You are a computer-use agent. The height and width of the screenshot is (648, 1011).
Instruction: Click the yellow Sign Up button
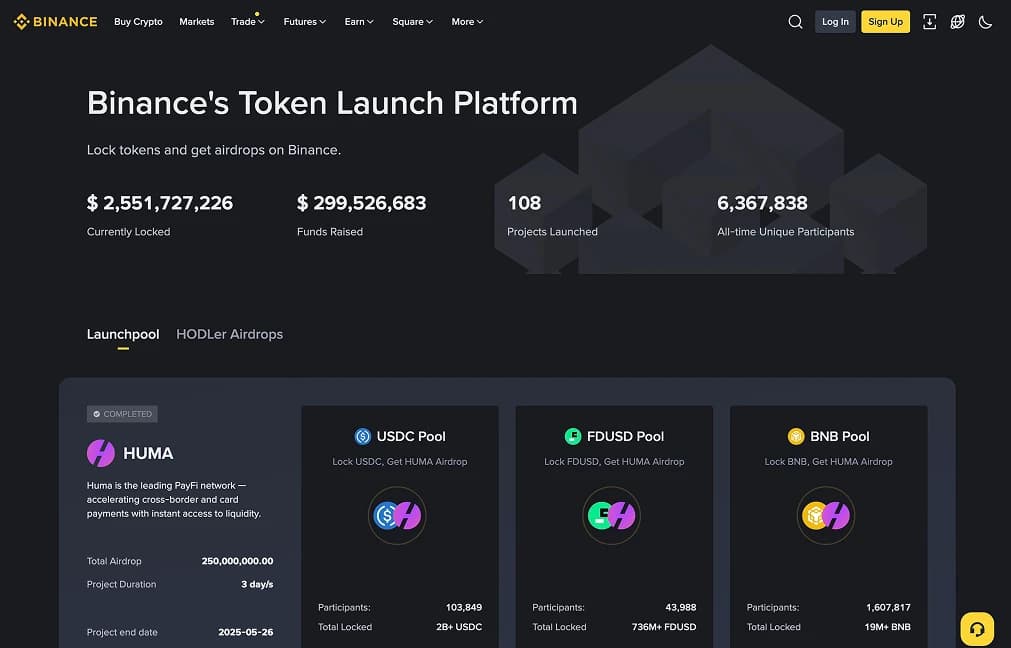coord(885,22)
